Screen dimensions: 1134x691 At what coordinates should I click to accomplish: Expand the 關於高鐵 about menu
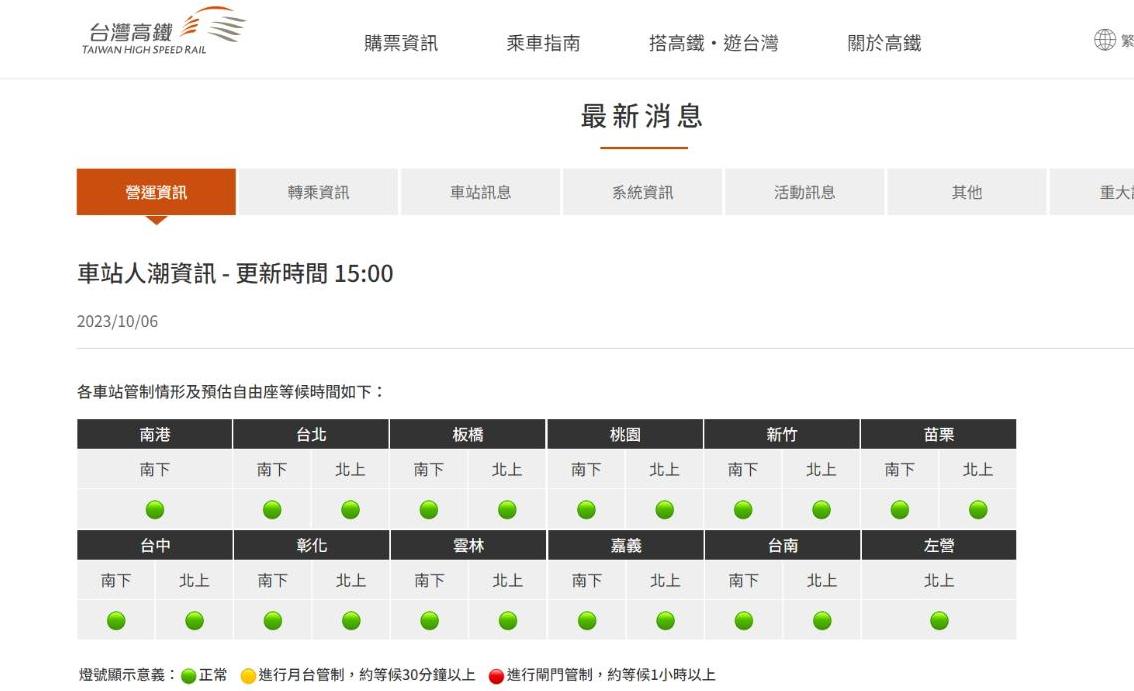click(x=884, y=43)
